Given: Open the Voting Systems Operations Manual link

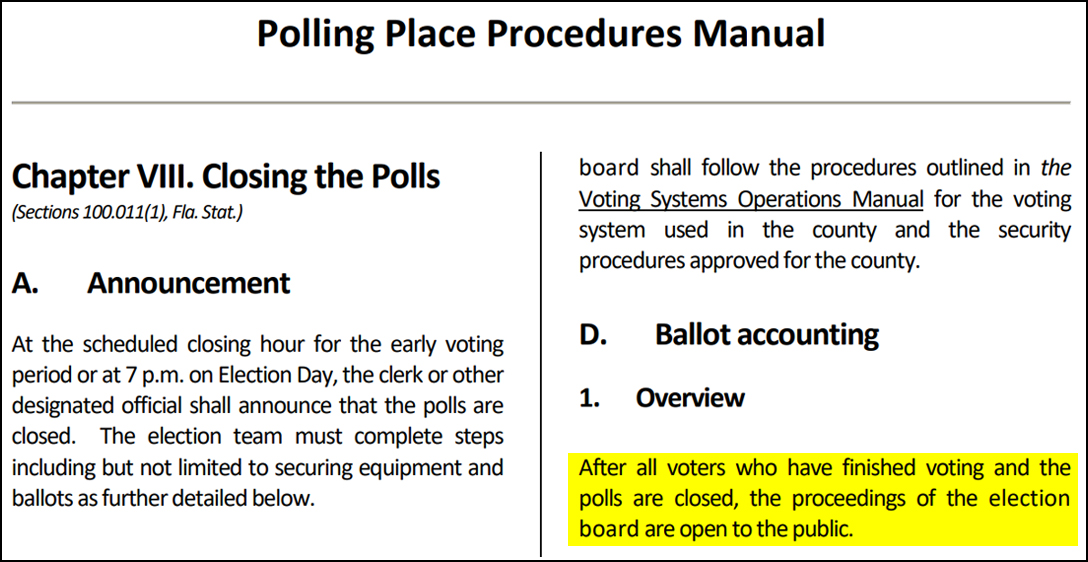Looking at the screenshot, I should point(751,199).
